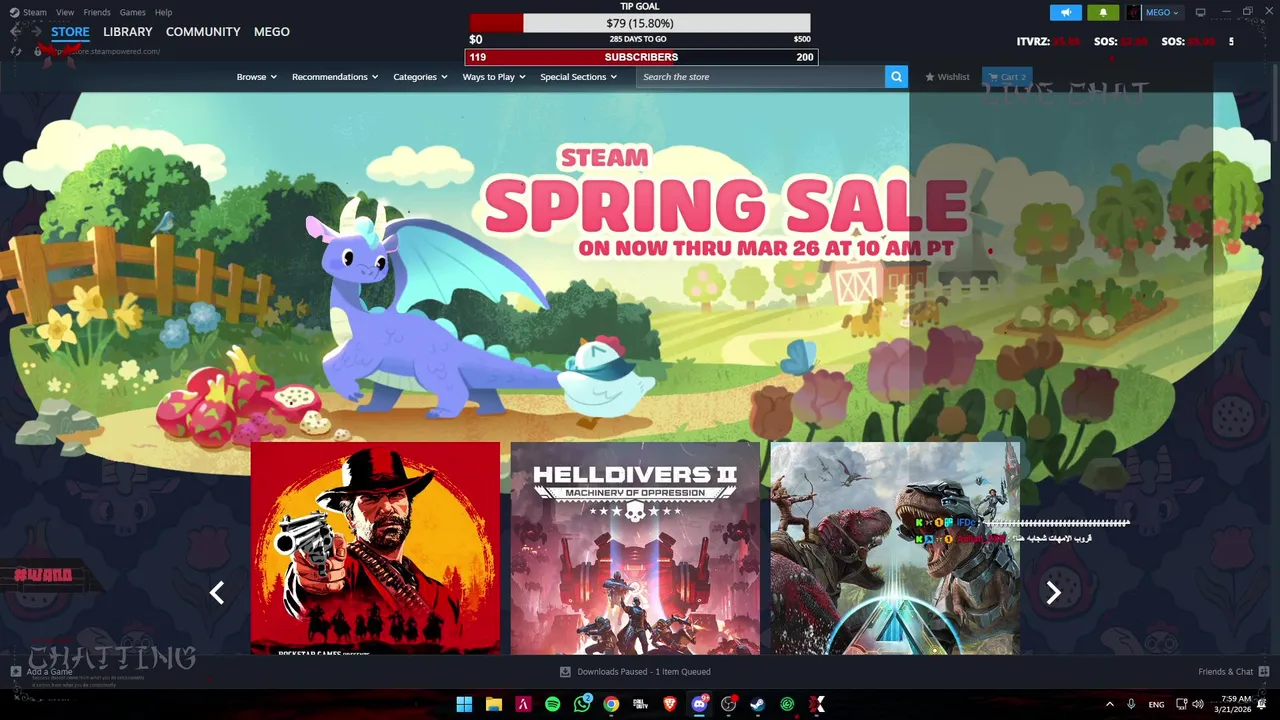1280x720 pixels.
Task: Click the Friends & Chat label
Action: point(1226,672)
